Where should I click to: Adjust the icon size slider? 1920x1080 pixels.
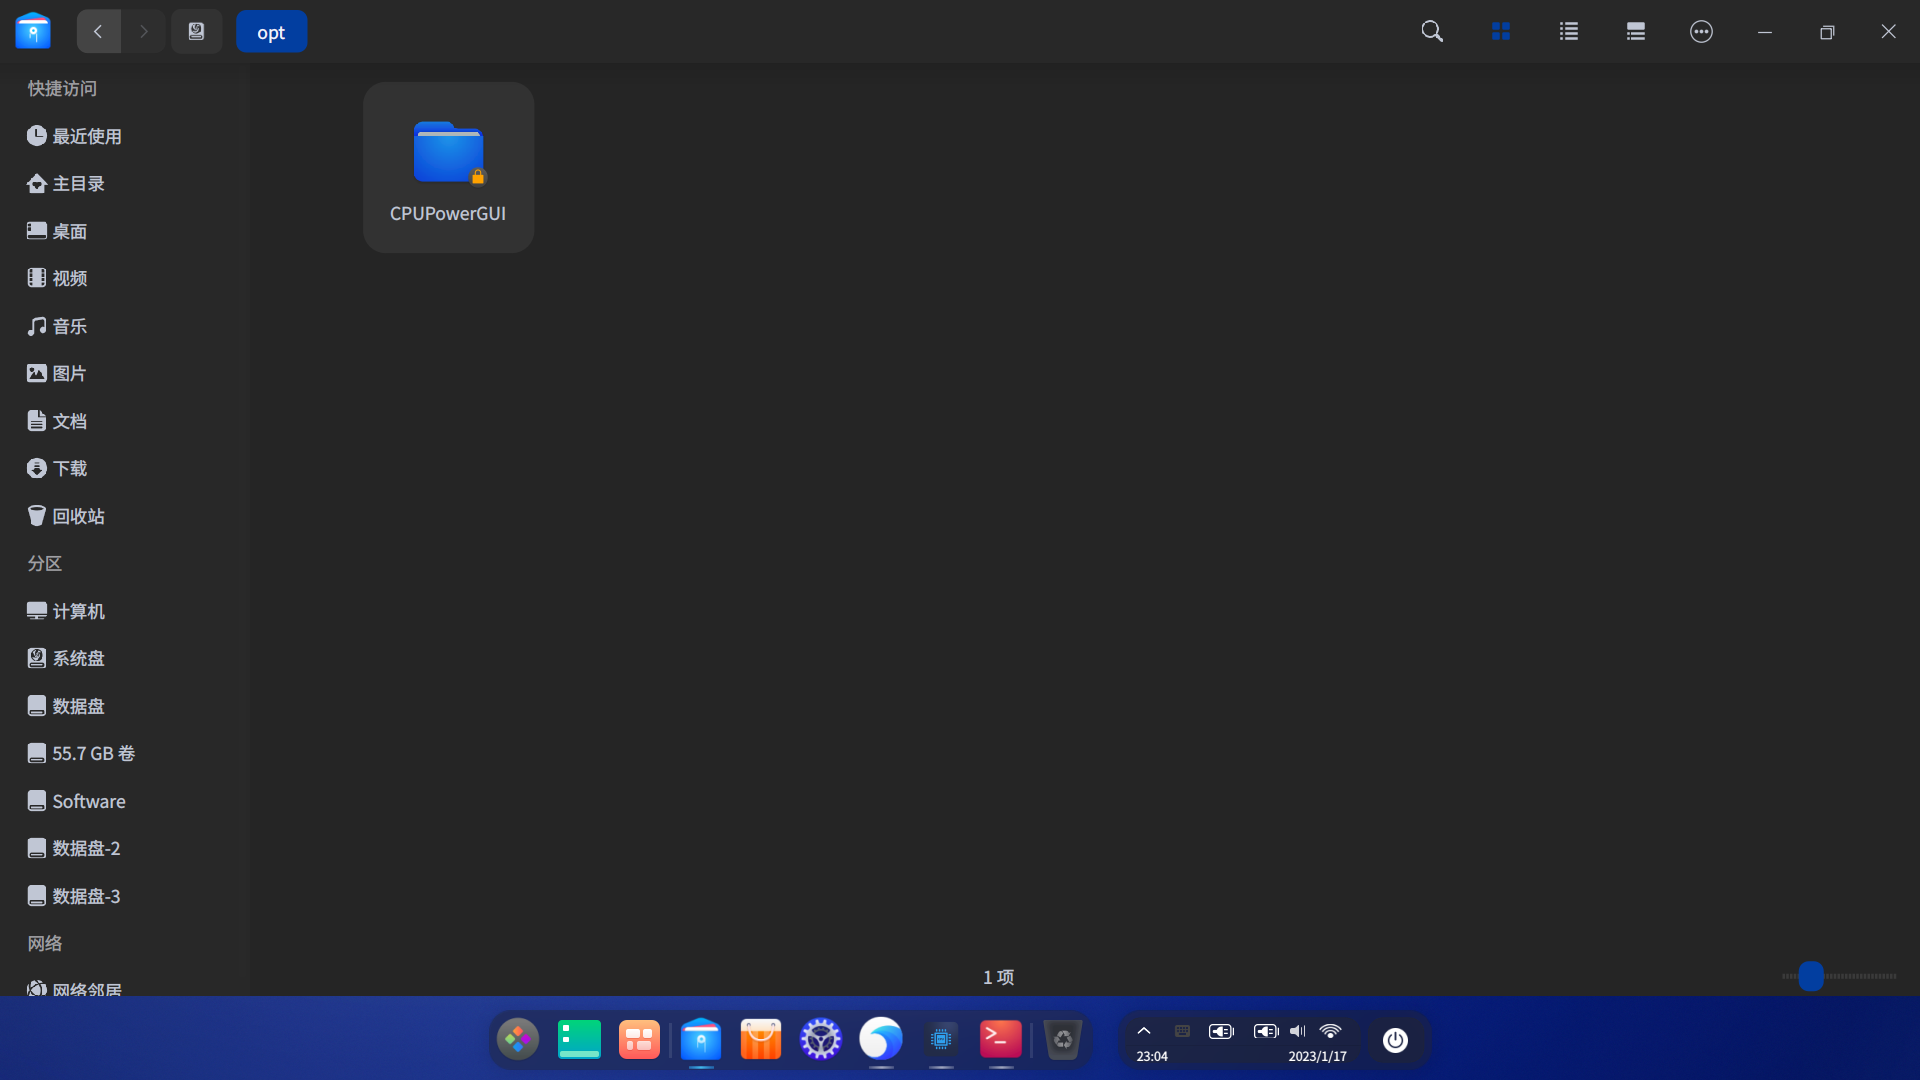point(1810,976)
